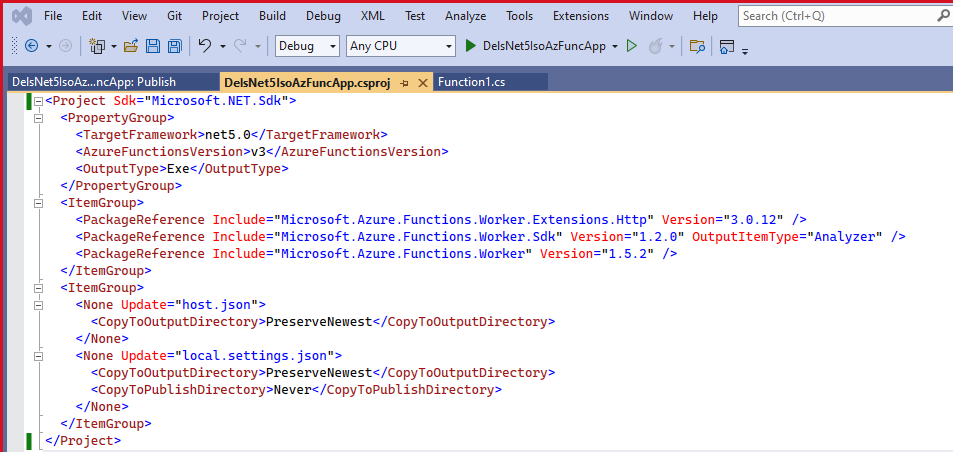
Task: Click Start Without Debugging outline play icon
Action: click(631, 46)
